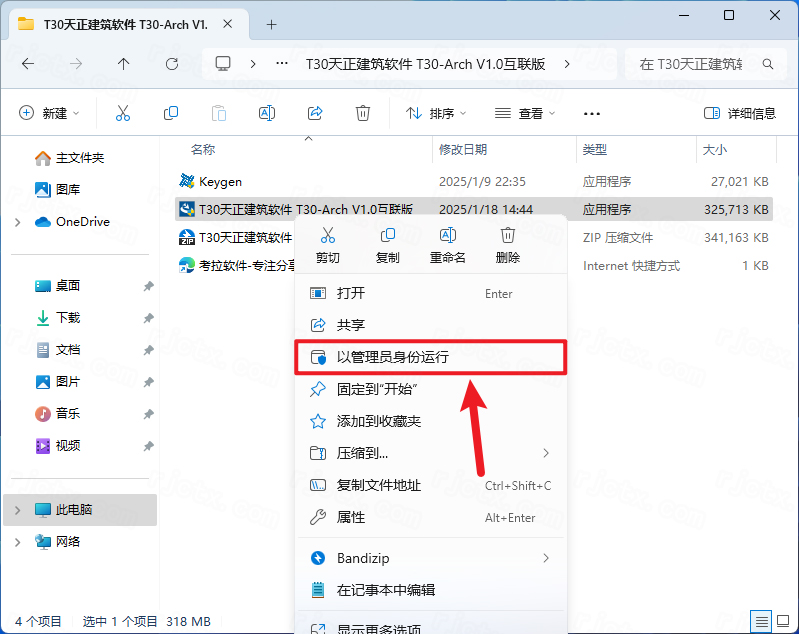Viewport: 799px width, 634px height.
Task: Choose Properties (属性) from context menu
Action: [x=351, y=517]
